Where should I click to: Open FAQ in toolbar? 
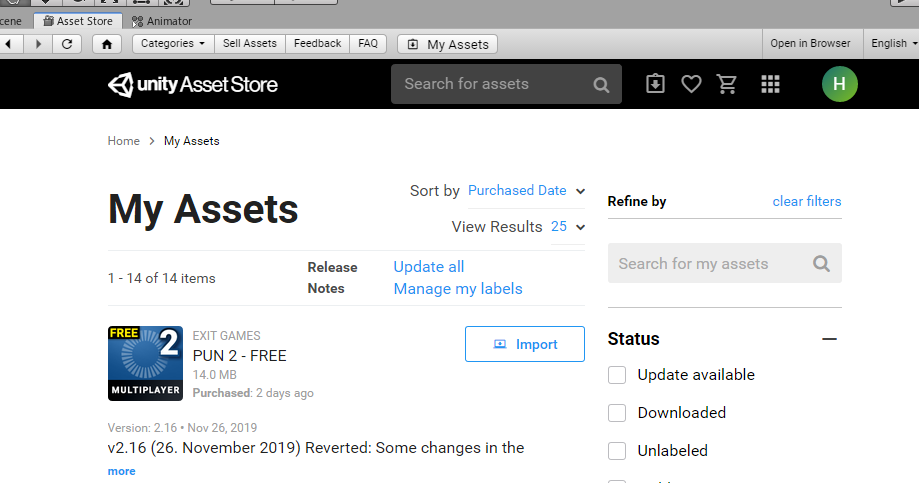coord(368,44)
